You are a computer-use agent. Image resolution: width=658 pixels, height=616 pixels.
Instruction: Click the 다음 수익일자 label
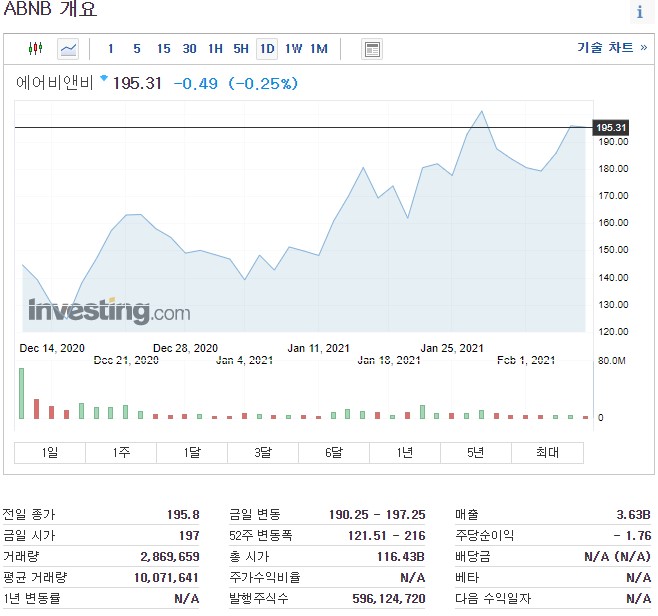point(493,598)
